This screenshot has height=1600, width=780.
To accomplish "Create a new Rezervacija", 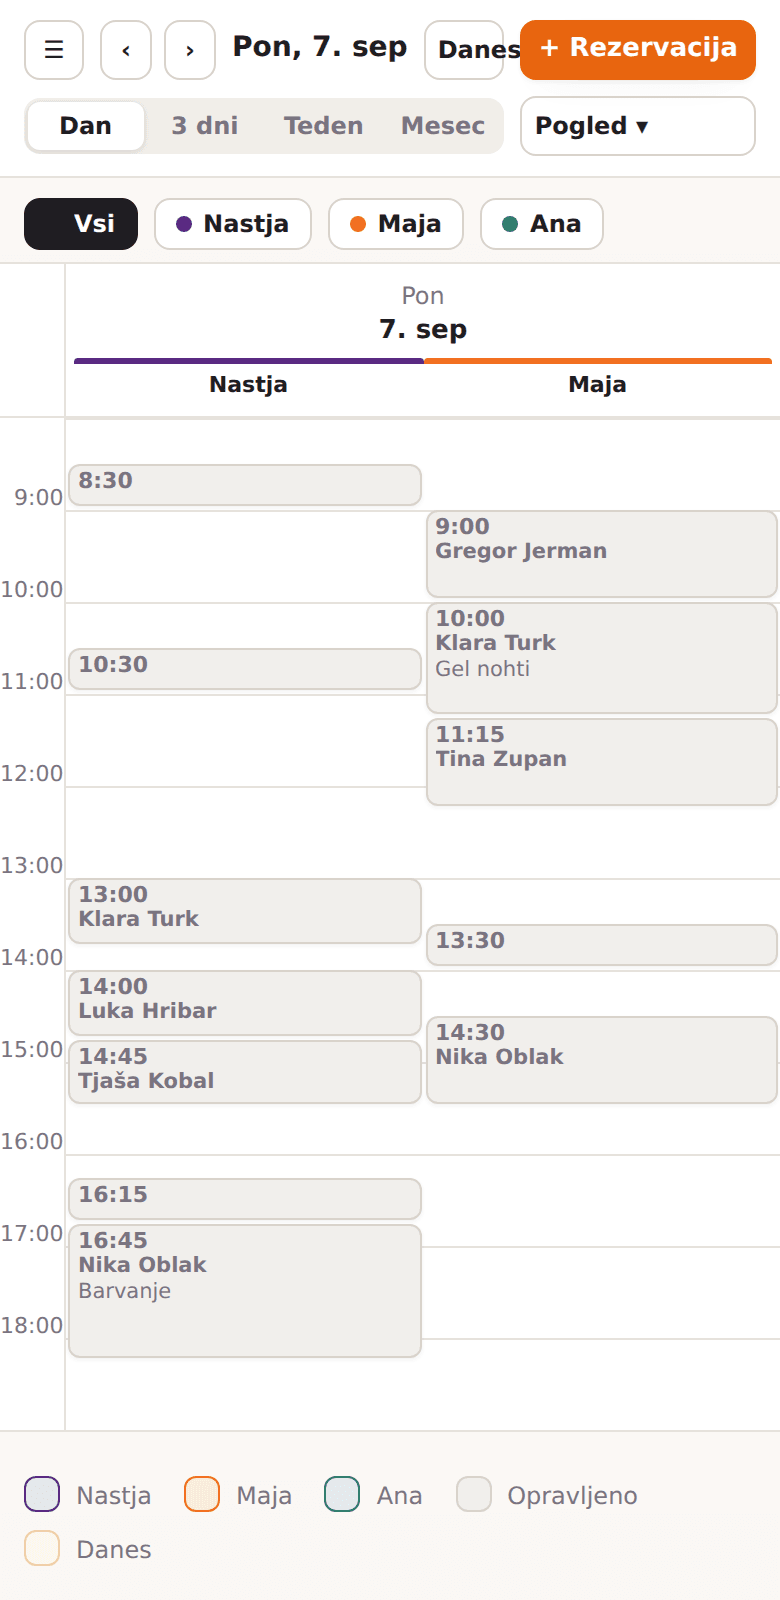I will 638,50.
